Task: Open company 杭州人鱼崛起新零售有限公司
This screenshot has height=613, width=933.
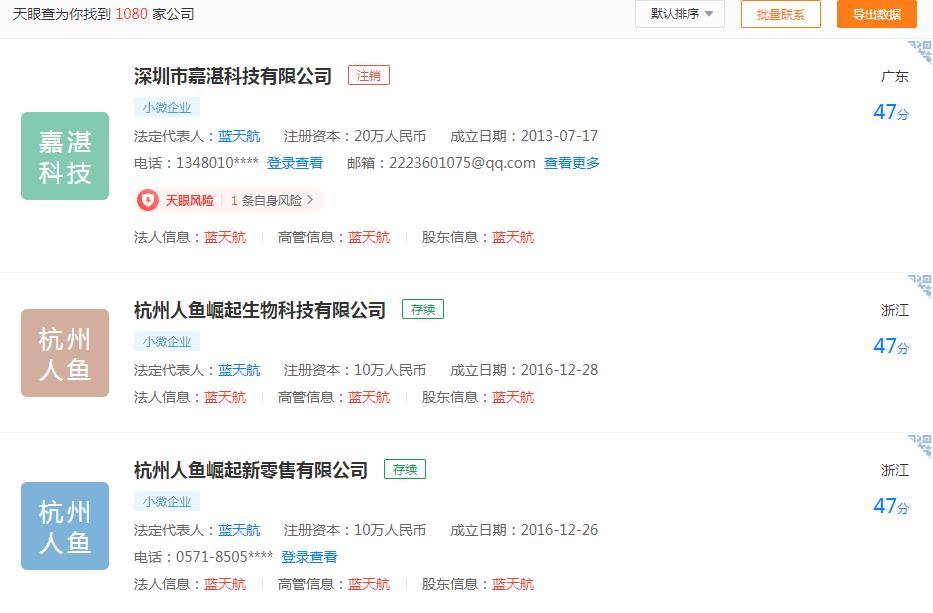Action: click(251, 470)
